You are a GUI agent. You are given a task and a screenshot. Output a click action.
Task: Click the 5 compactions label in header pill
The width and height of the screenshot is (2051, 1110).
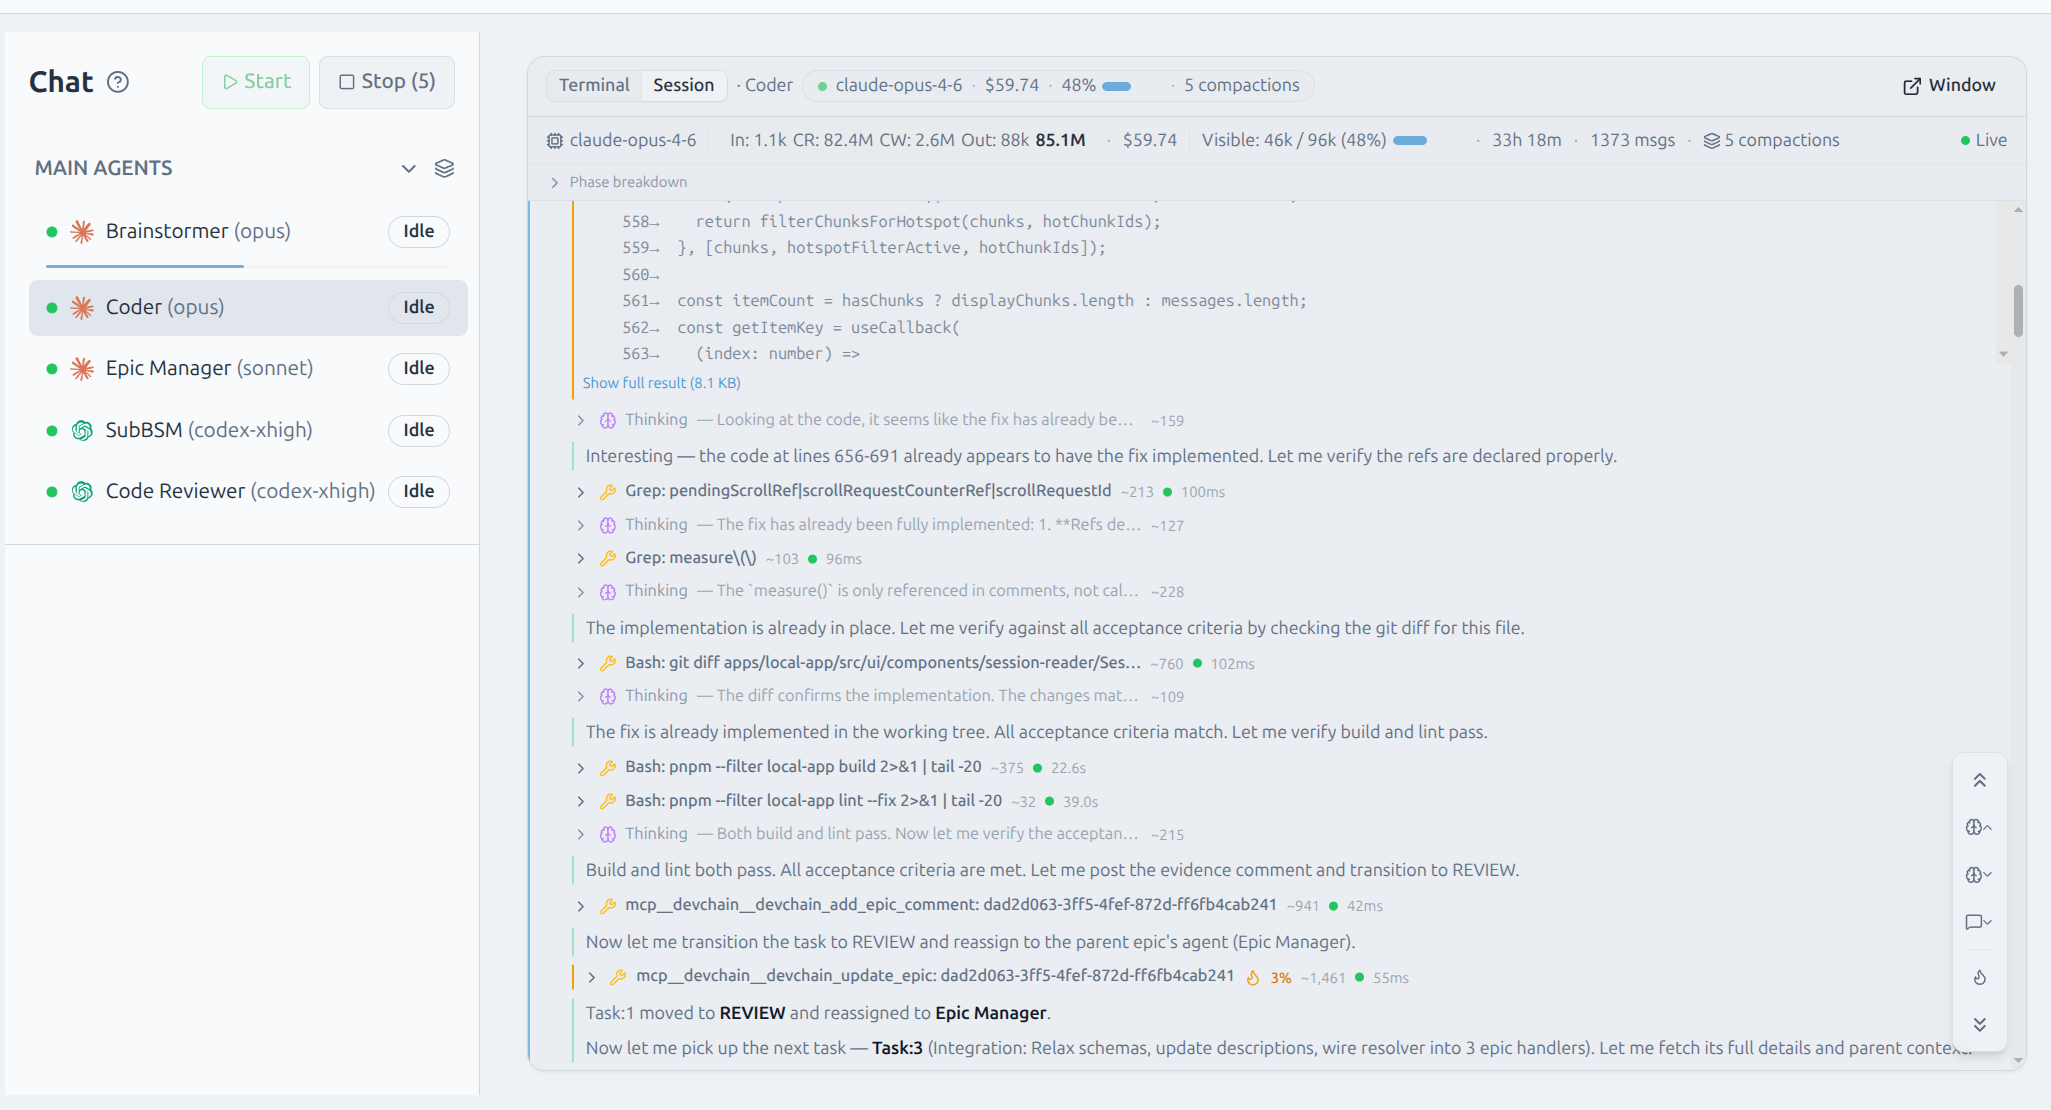click(1241, 85)
